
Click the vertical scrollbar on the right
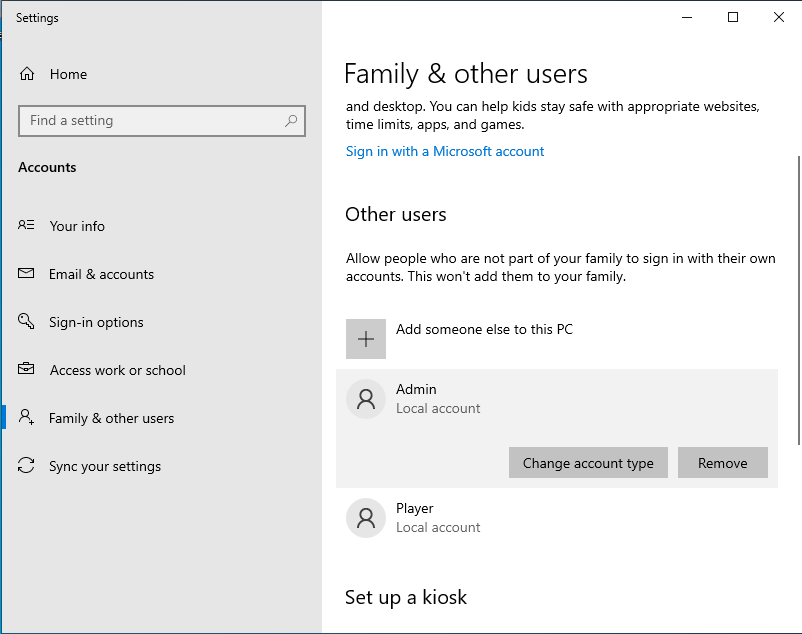click(797, 300)
